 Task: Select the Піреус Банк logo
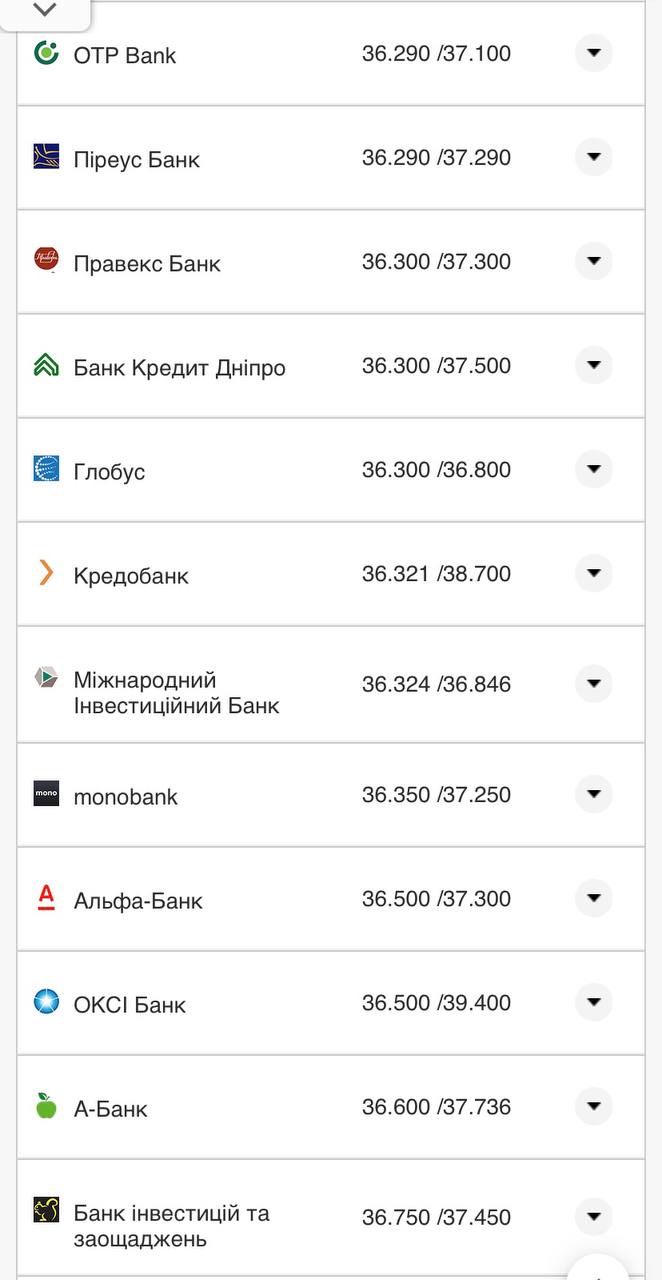tap(45, 158)
